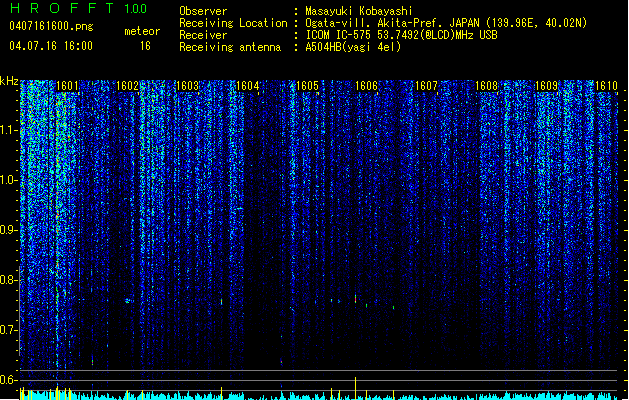
Task: Click the 0.8 kHz axis label
Action: (9, 280)
